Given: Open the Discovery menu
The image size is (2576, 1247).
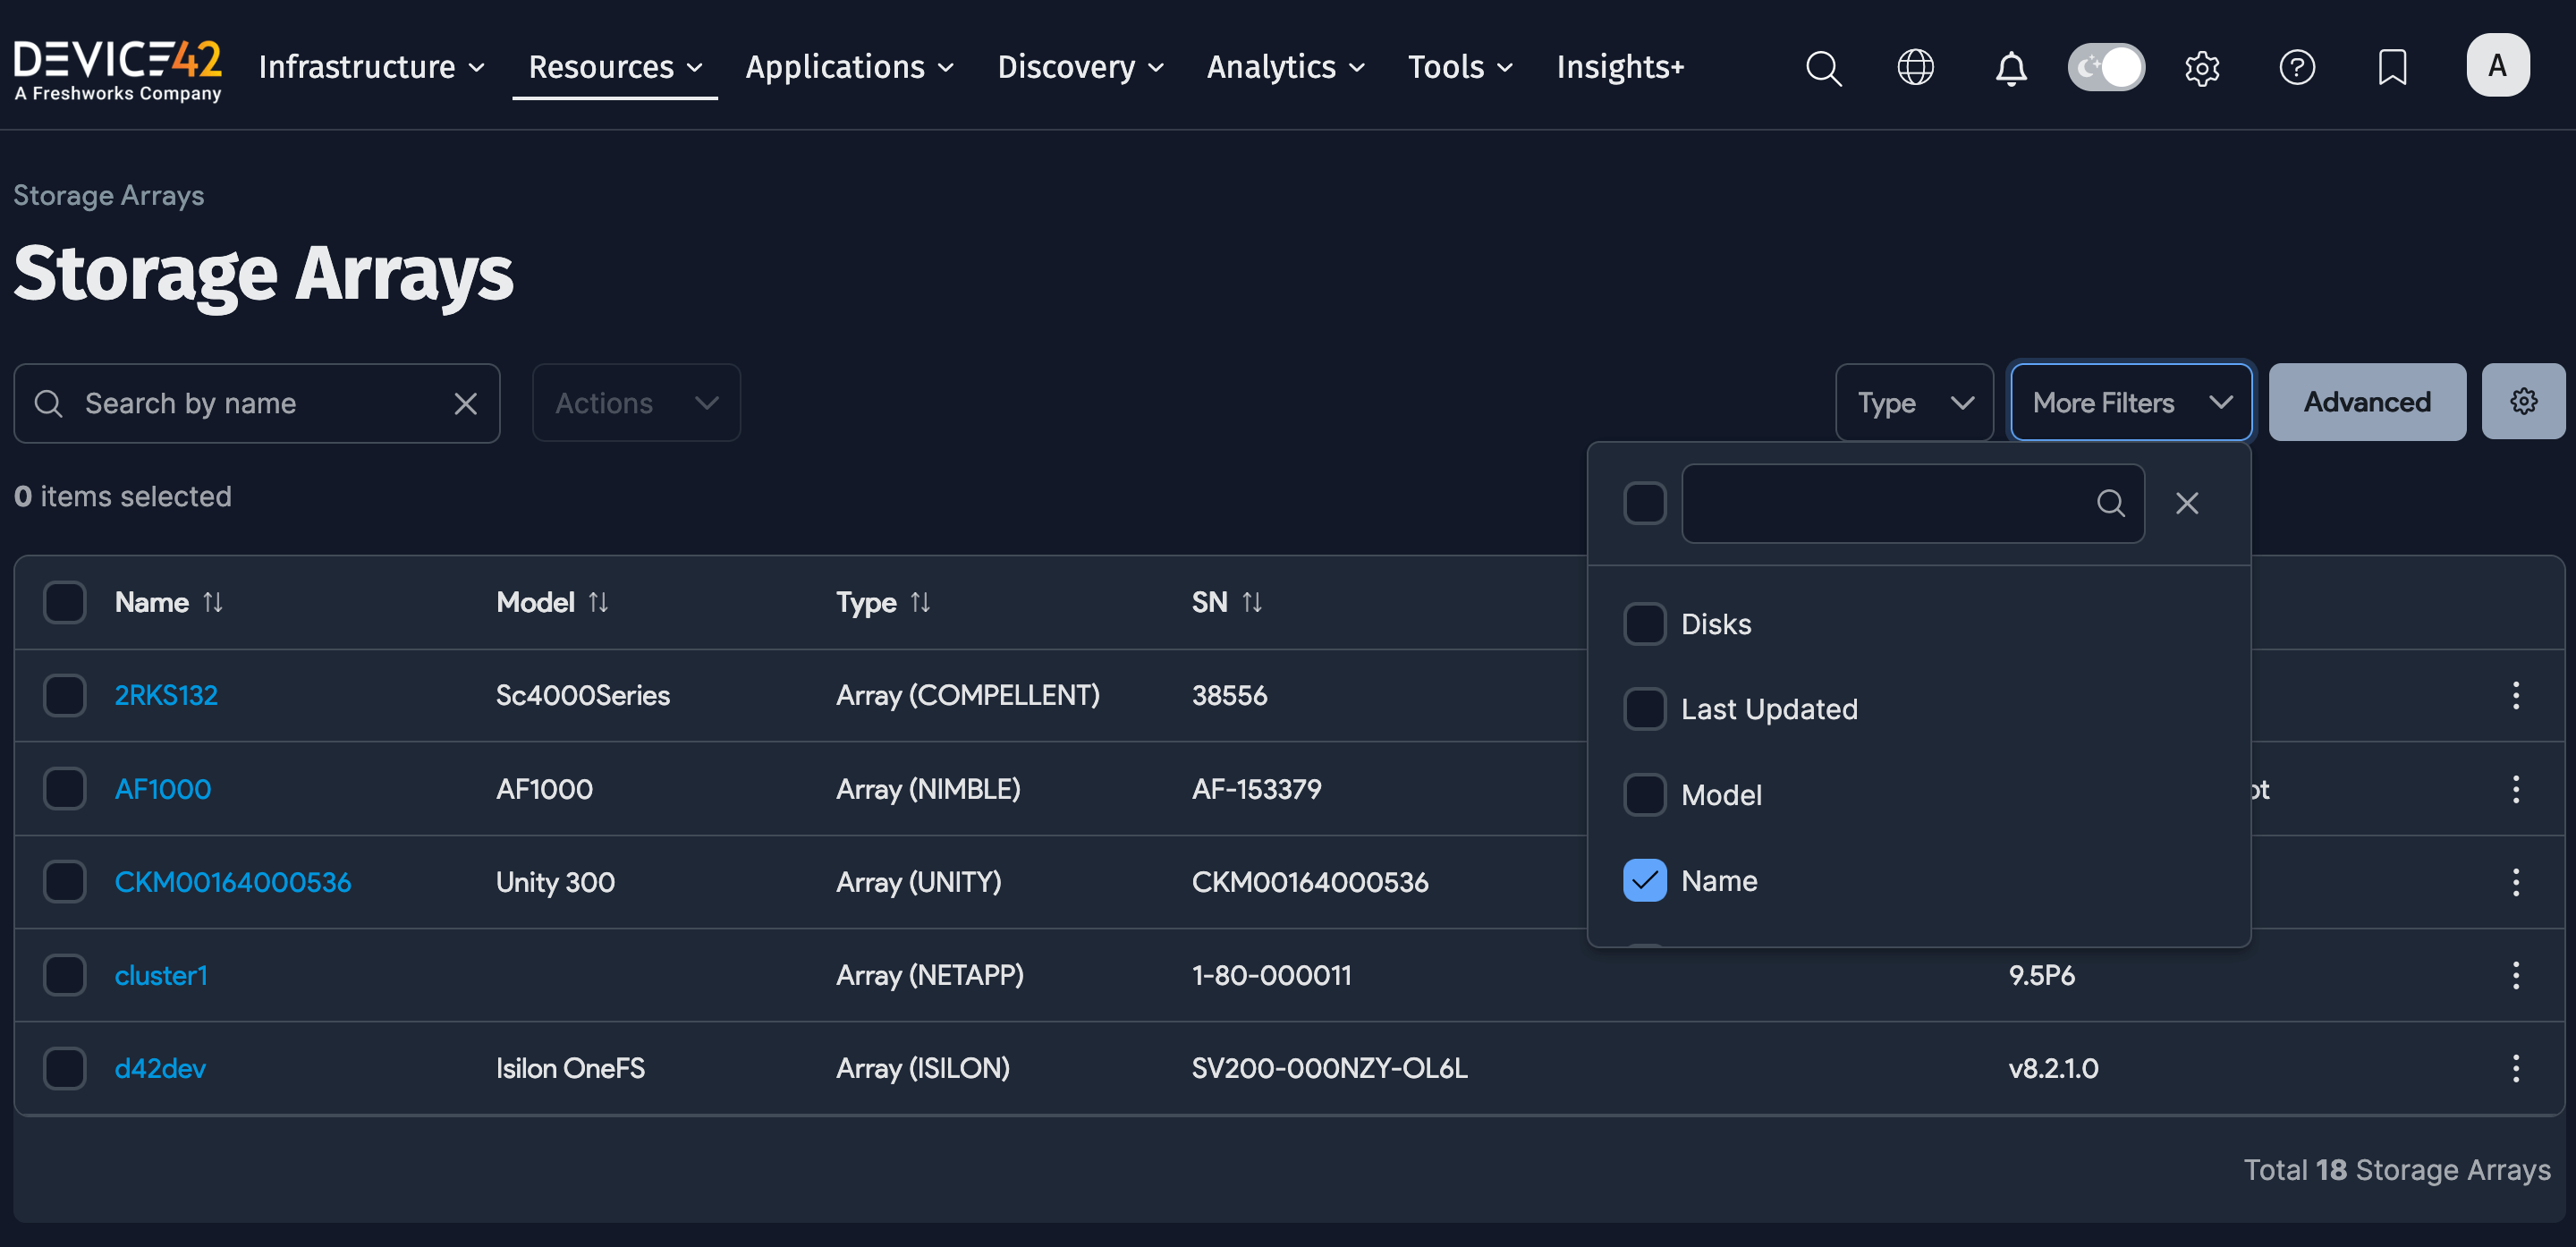Looking at the screenshot, I should pyautogui.click(x=1079, y=67).
